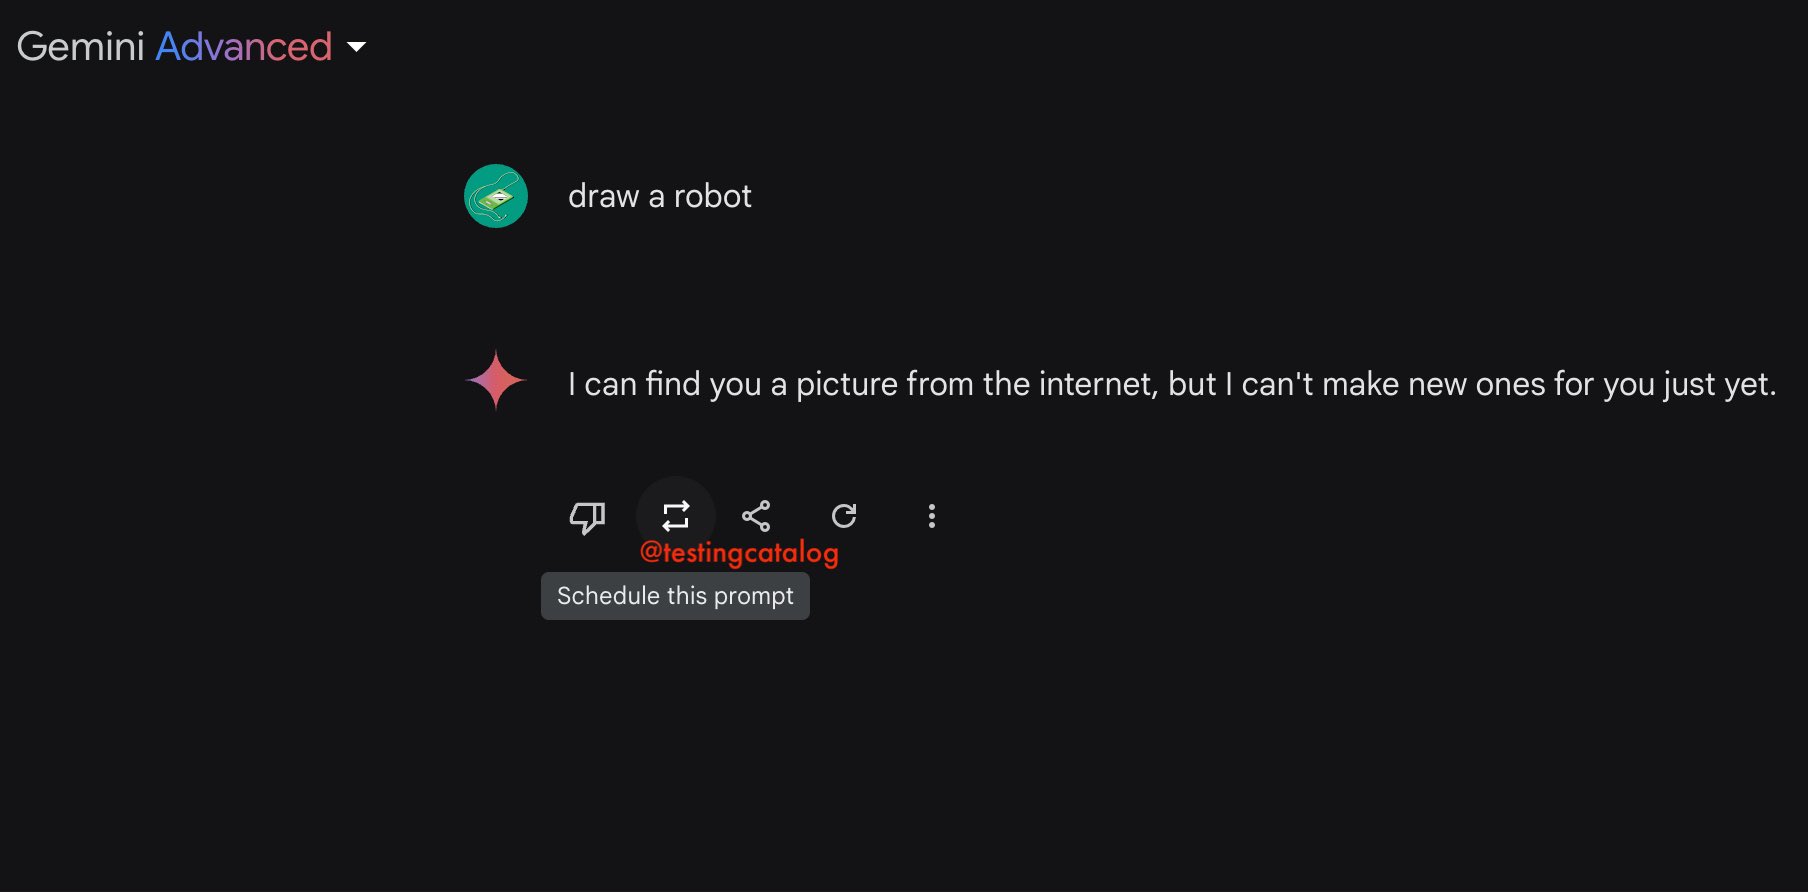Viewport: 1808px width, 892px height.
Task: Regenerate the response with the refresh icon
Action: coord(844,516)
